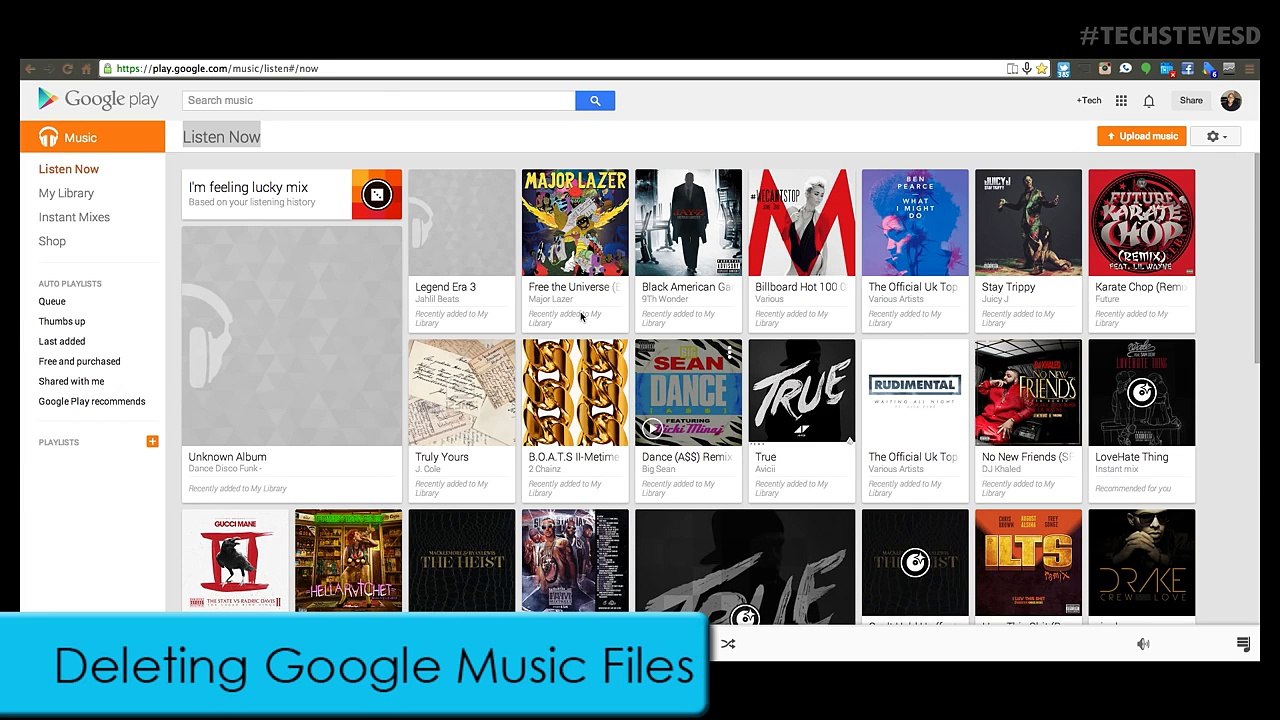Click the Facebook extension icon
The width and height of the screenshot is (1280, 720).
[1188, 69]
